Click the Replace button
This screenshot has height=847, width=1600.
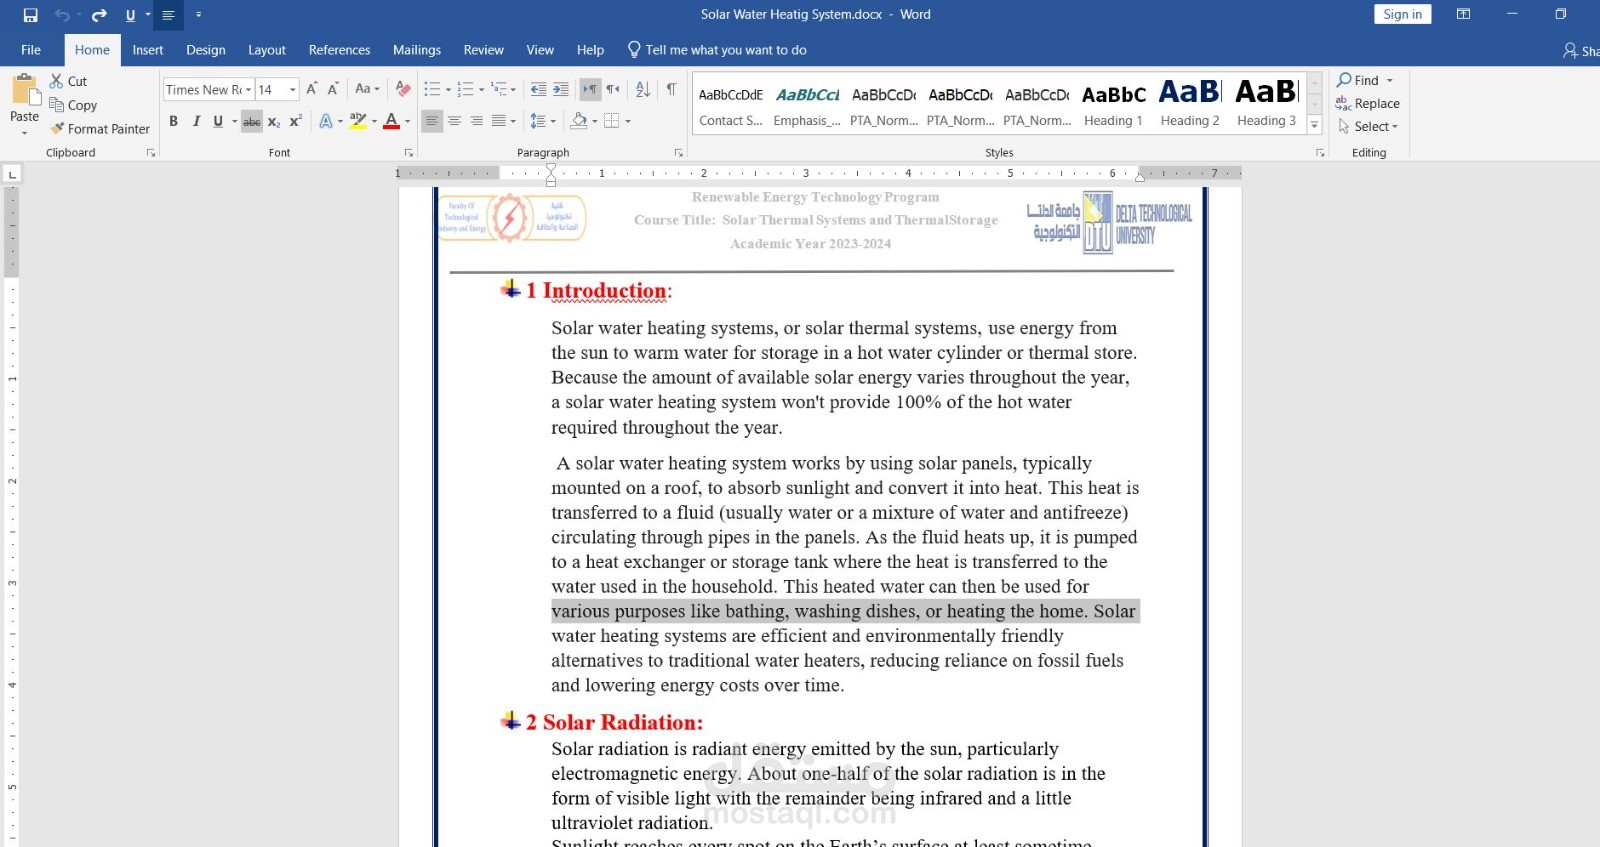(x=1367, y=103)
